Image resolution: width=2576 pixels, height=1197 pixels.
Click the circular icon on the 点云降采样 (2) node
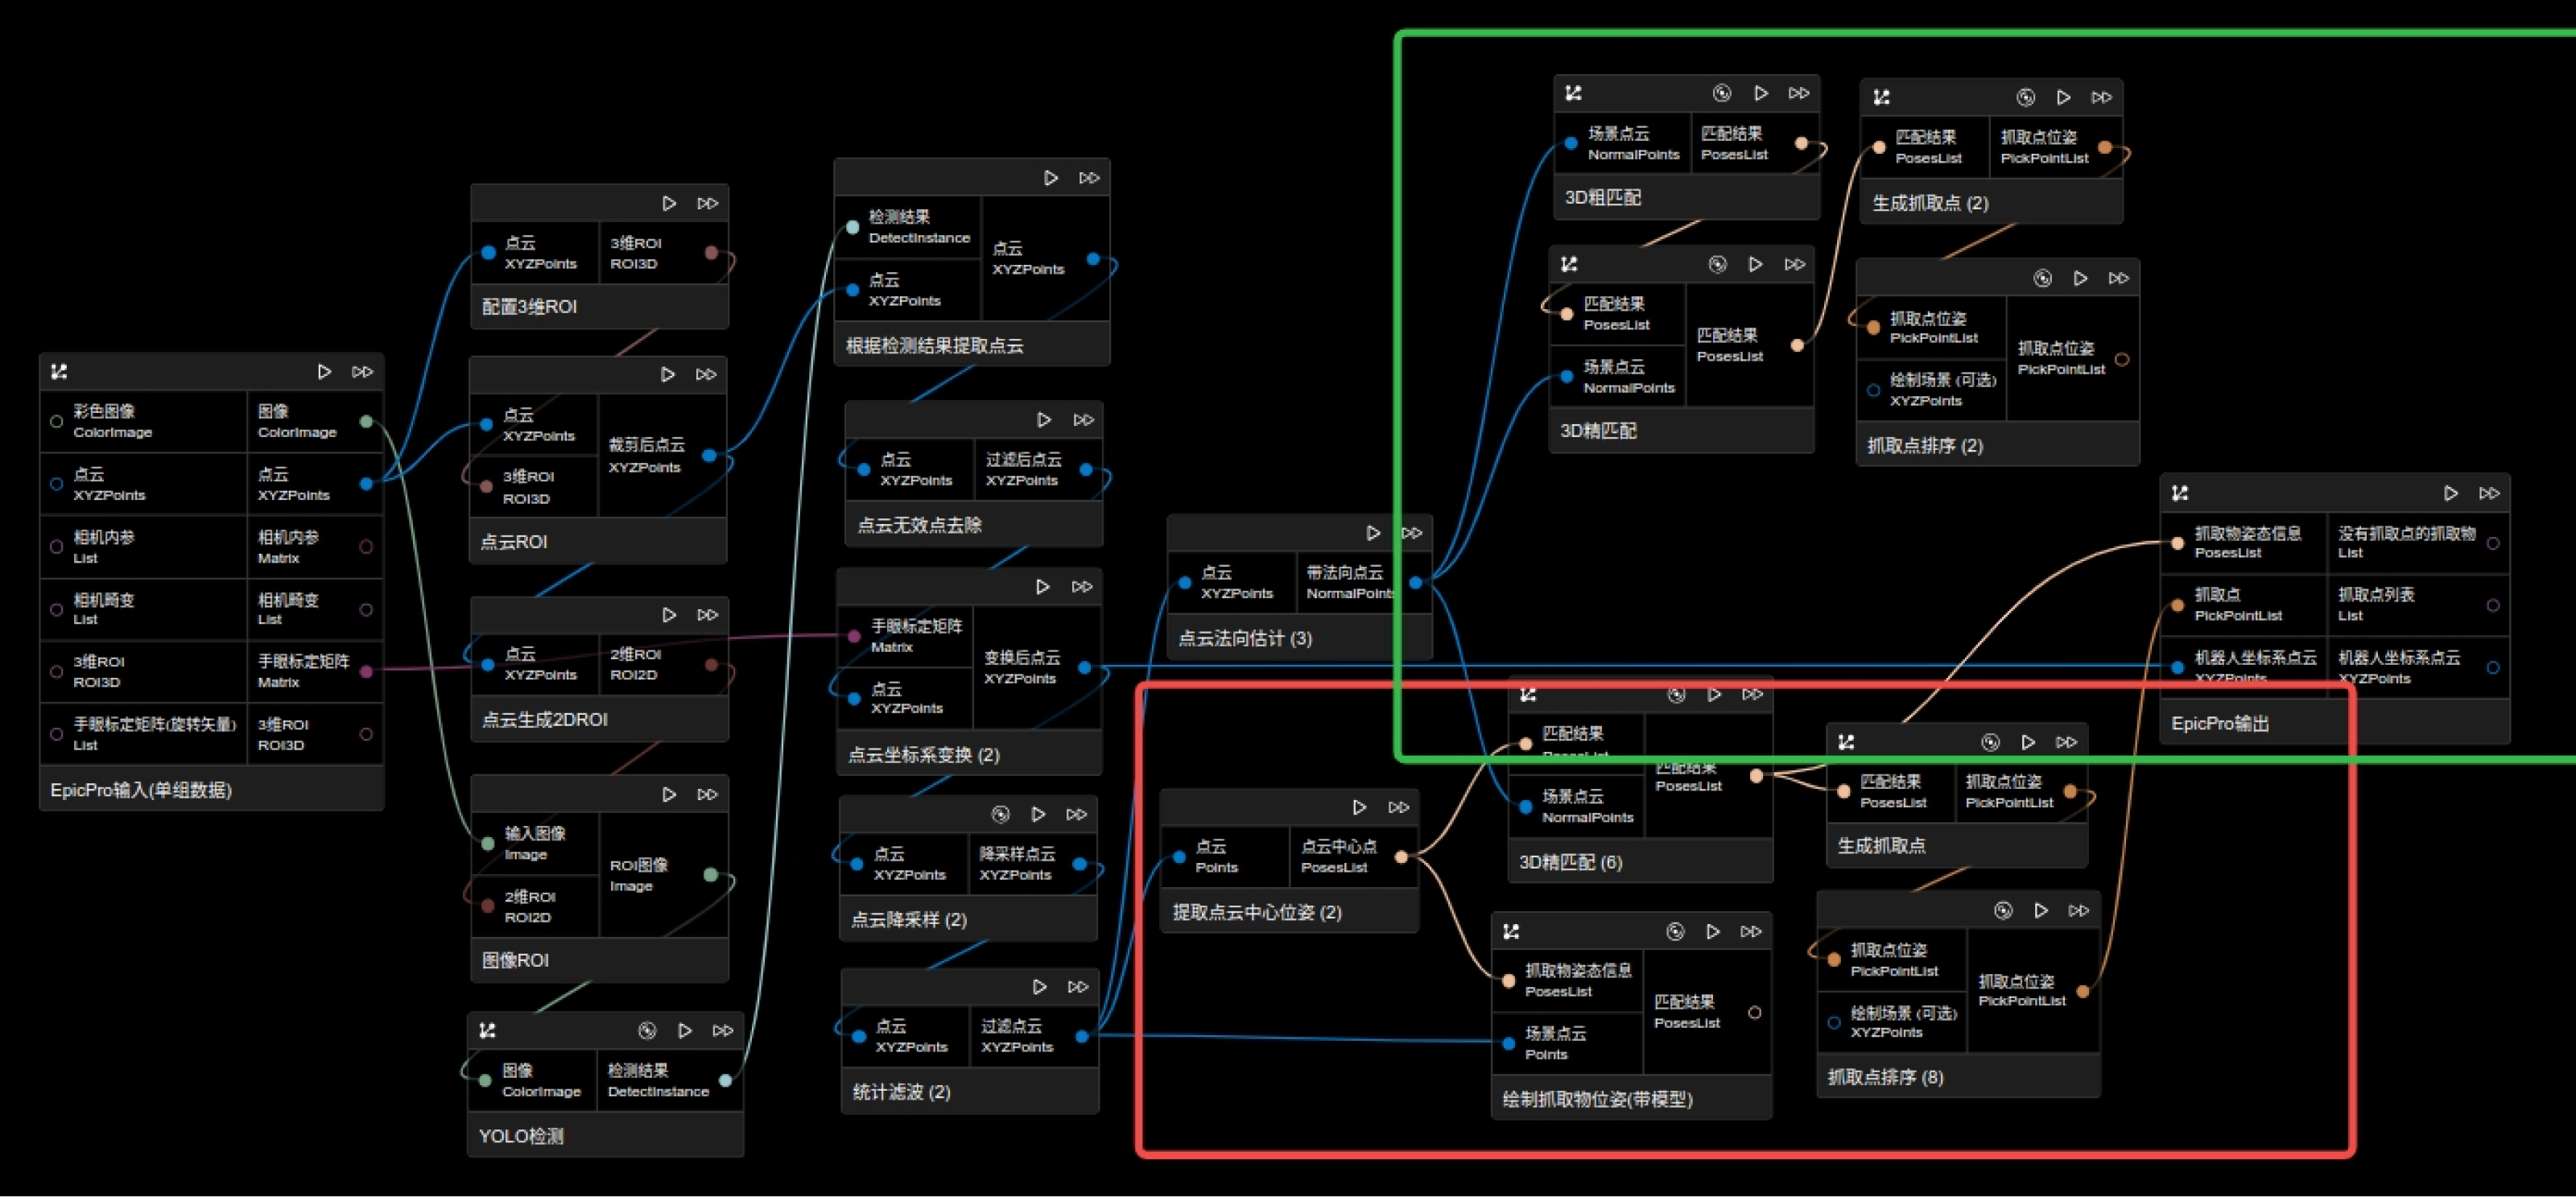pos(1000,814)
